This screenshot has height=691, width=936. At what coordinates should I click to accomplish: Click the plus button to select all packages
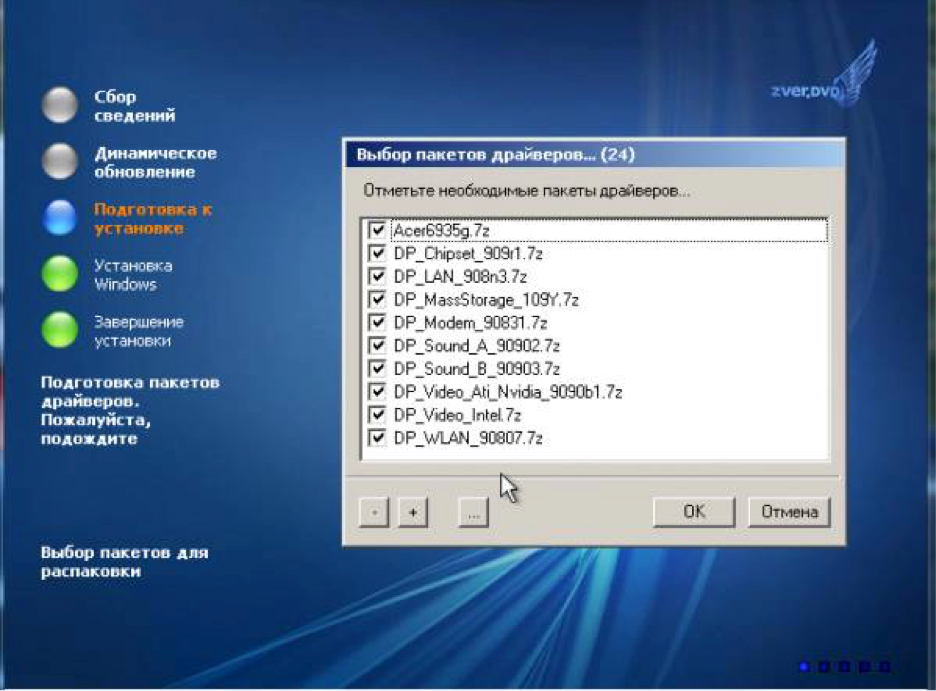coord(413,512)
